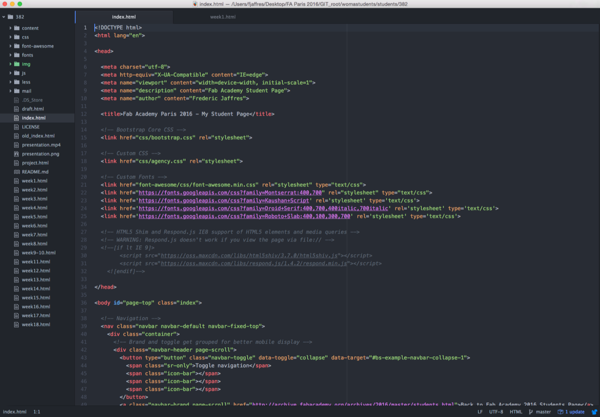Open week13.html in the file tree
The image size is (600, 417).
coord(36,280)
